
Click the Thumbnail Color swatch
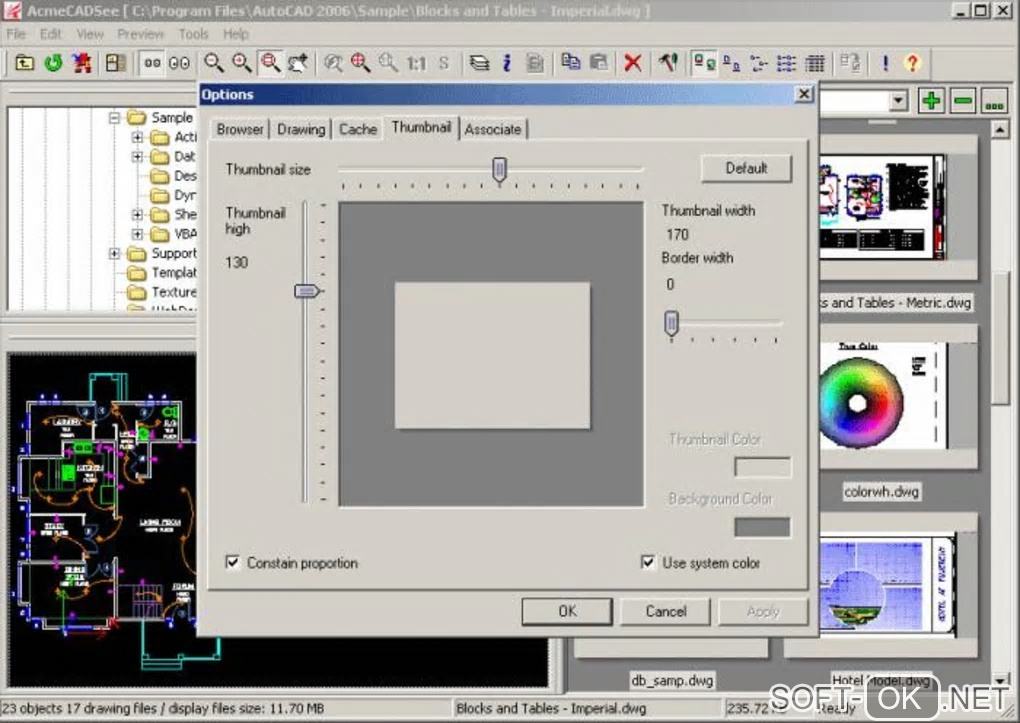762,467
